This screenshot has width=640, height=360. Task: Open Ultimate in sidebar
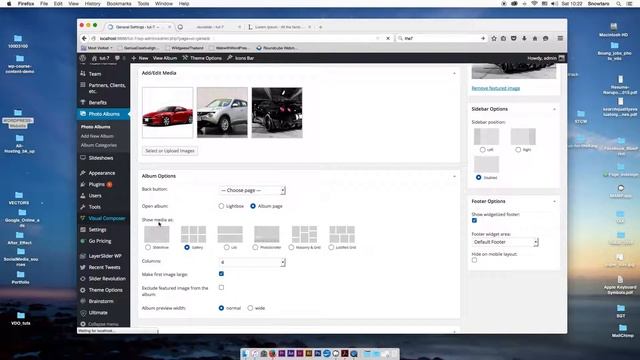click(98, 313)
